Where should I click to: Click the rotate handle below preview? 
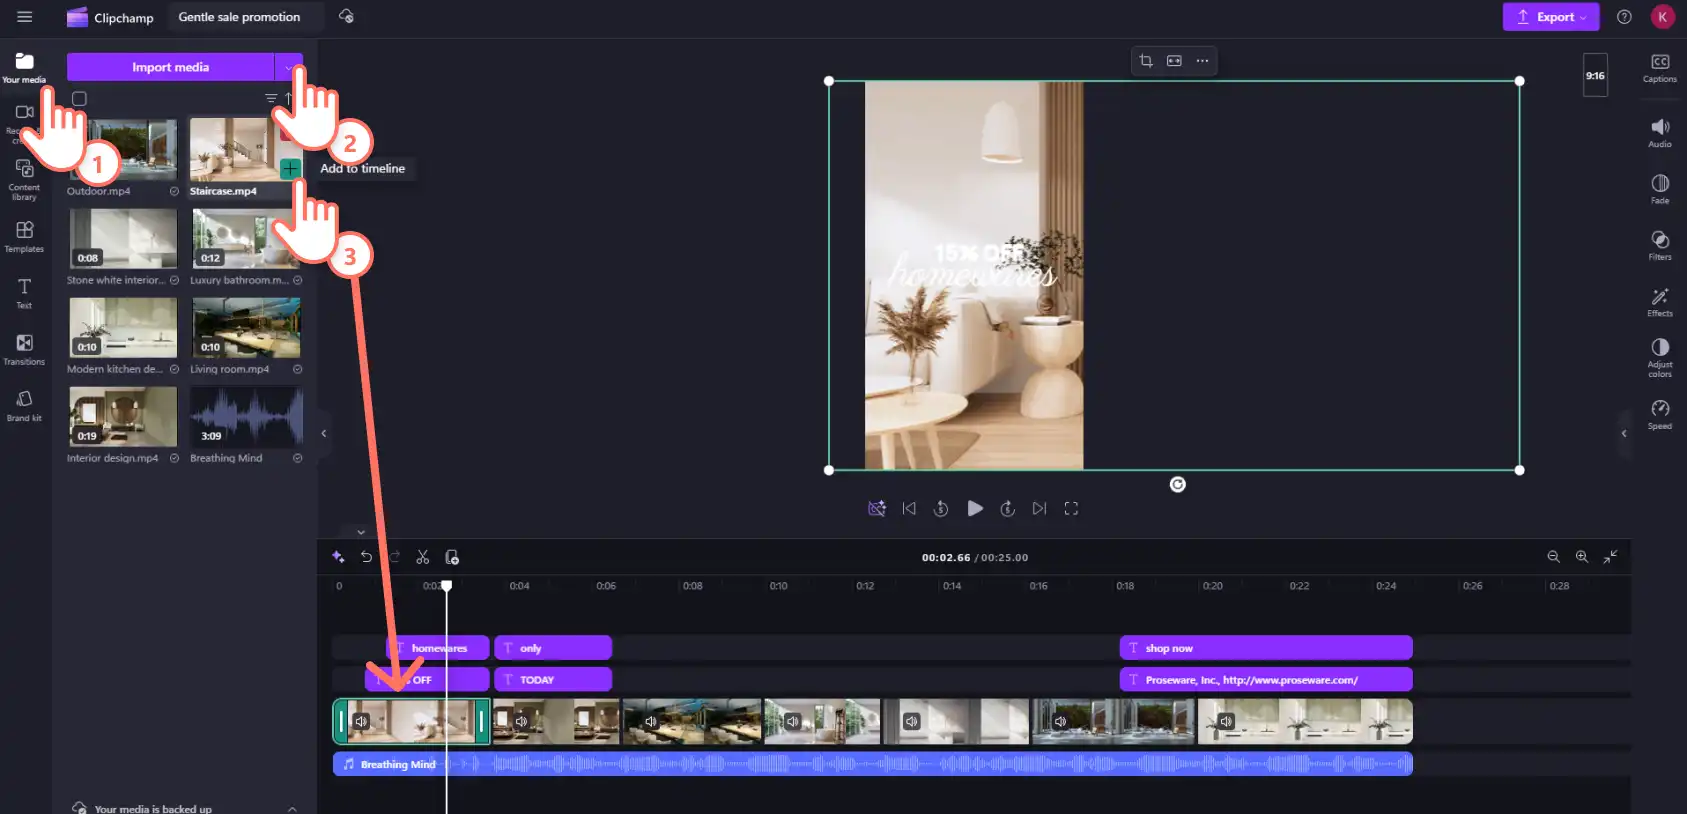pyautogui.click(x=1178, y=485)
